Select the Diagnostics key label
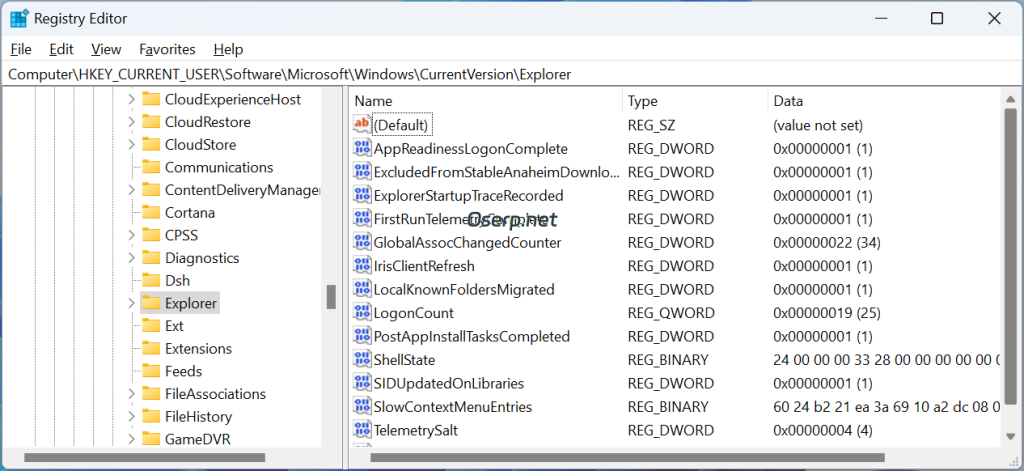This screenshot has height=471, width=1024. pyautogui.click(x=202, y=258)
